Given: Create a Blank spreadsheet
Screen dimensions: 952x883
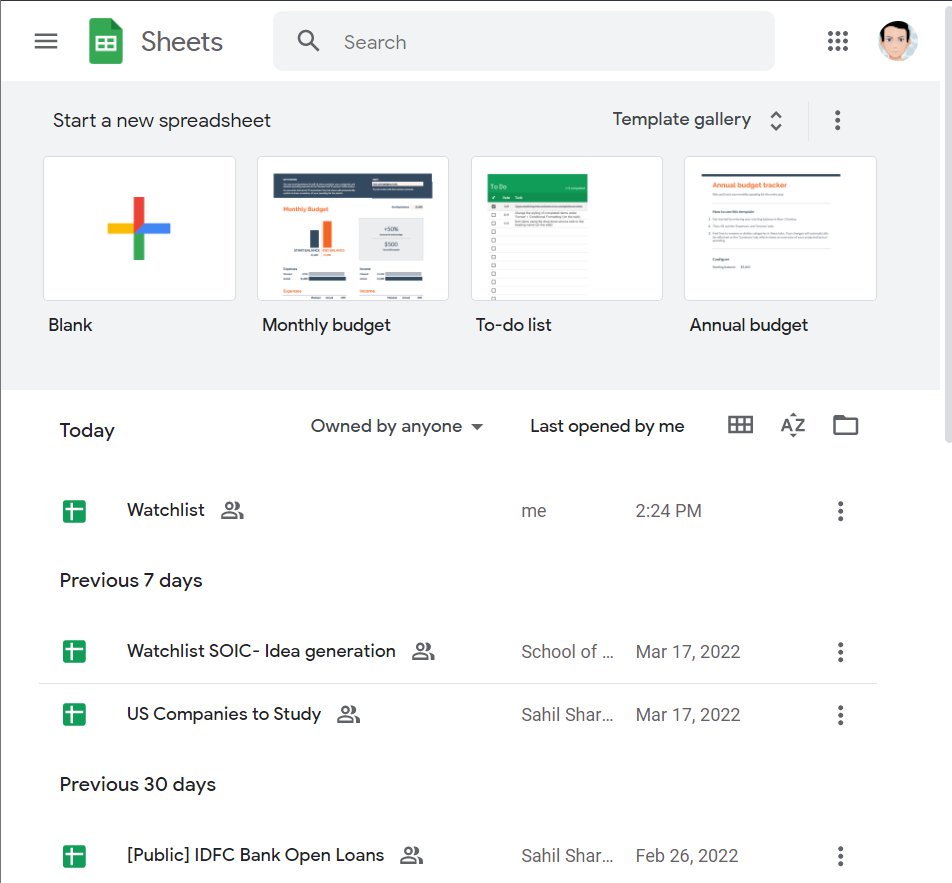Looking at the screenshot, I should [x=139, y=228].
